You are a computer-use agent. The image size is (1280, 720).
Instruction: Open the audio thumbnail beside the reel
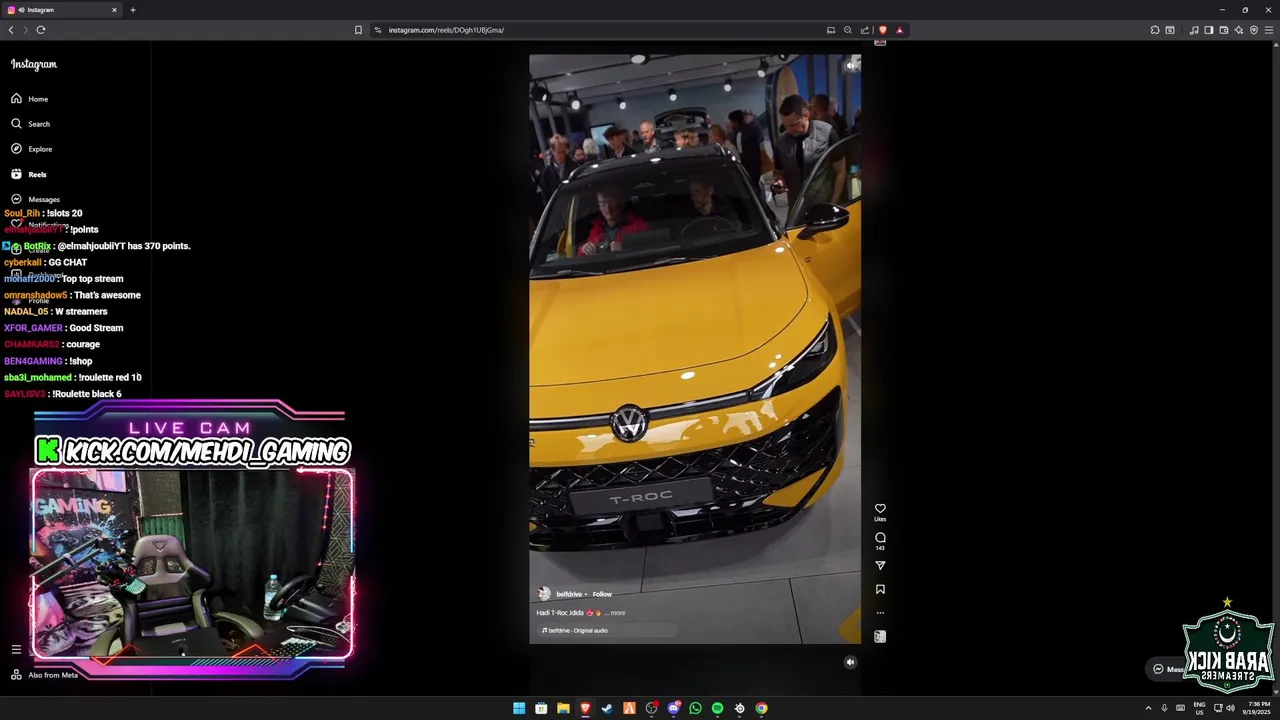click(x=880, y=636)
